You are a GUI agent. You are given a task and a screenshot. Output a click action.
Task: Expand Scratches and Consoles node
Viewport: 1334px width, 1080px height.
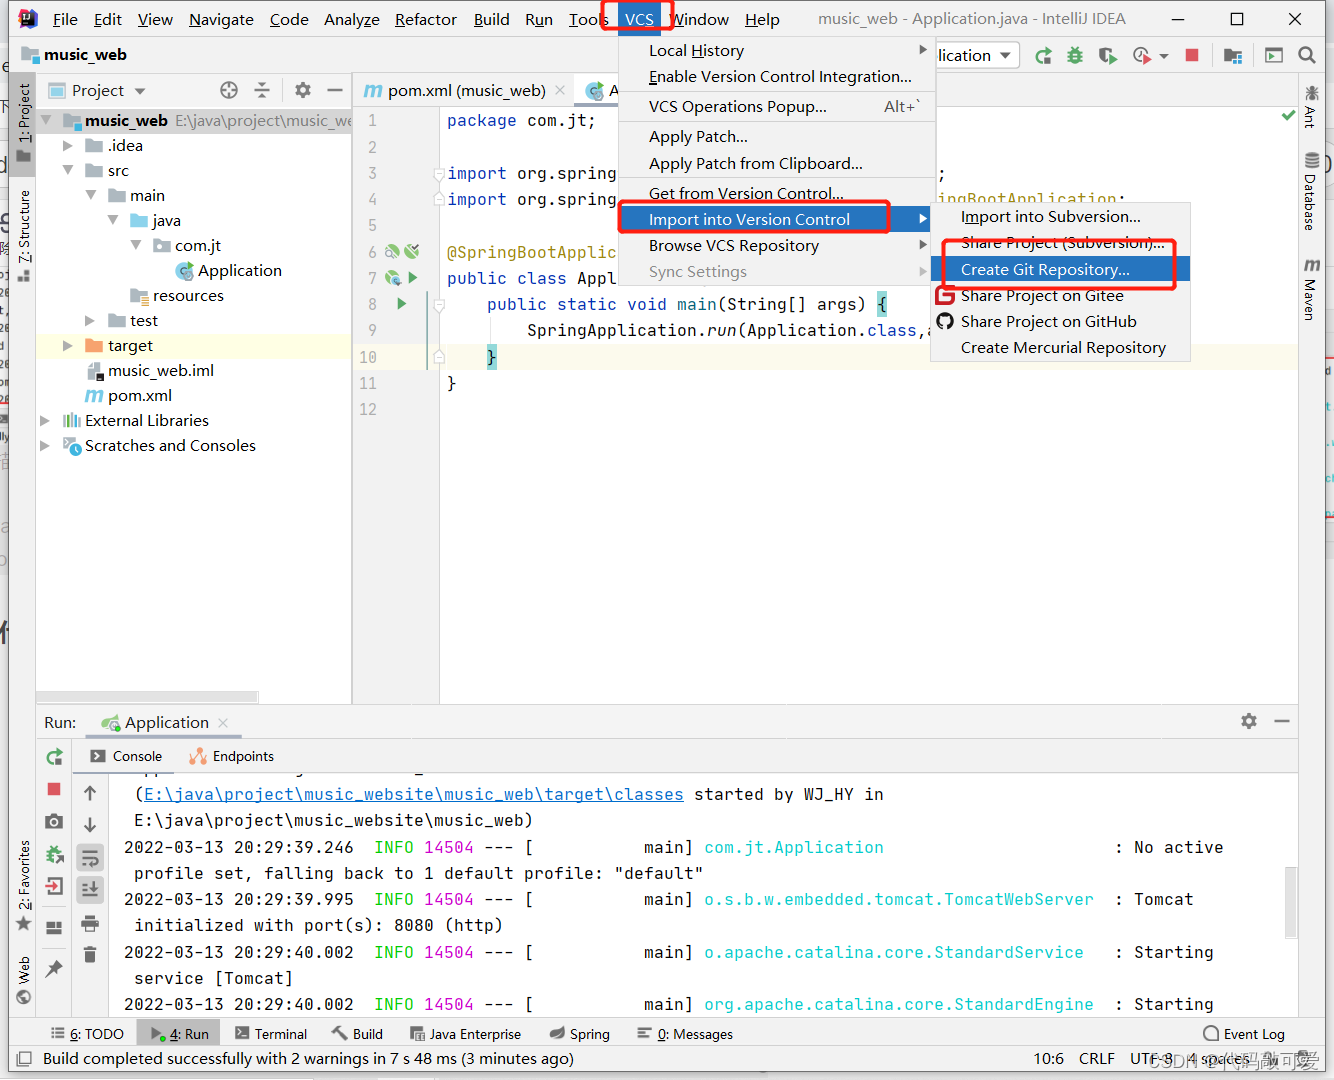tap(45, 446)
